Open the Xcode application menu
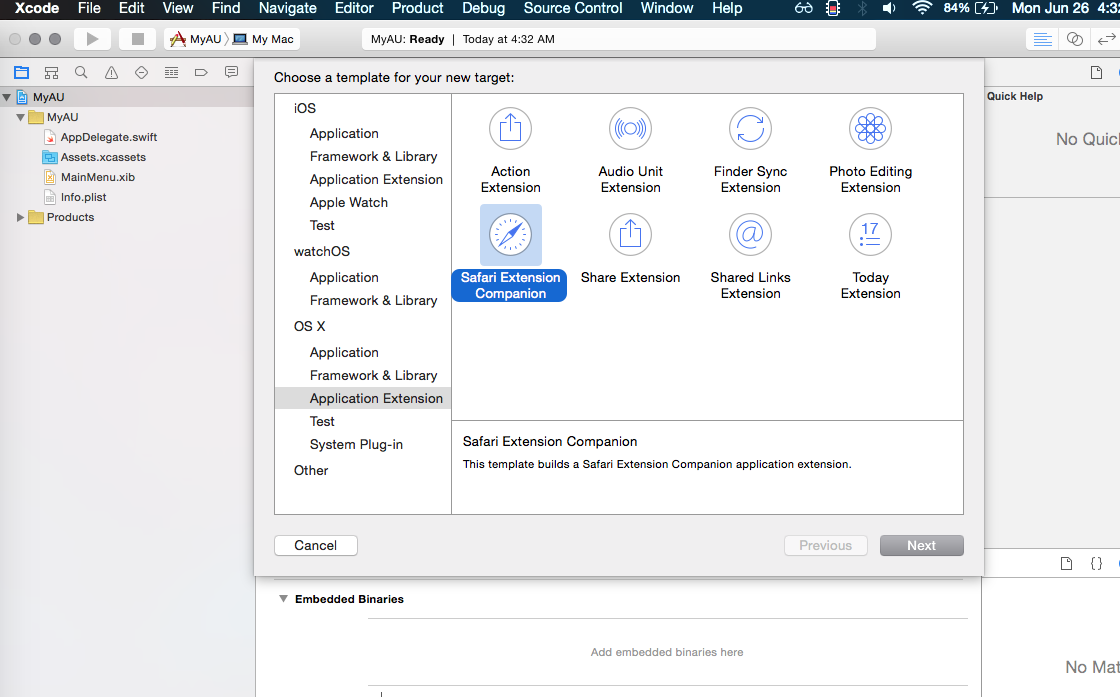 (37, 9)
